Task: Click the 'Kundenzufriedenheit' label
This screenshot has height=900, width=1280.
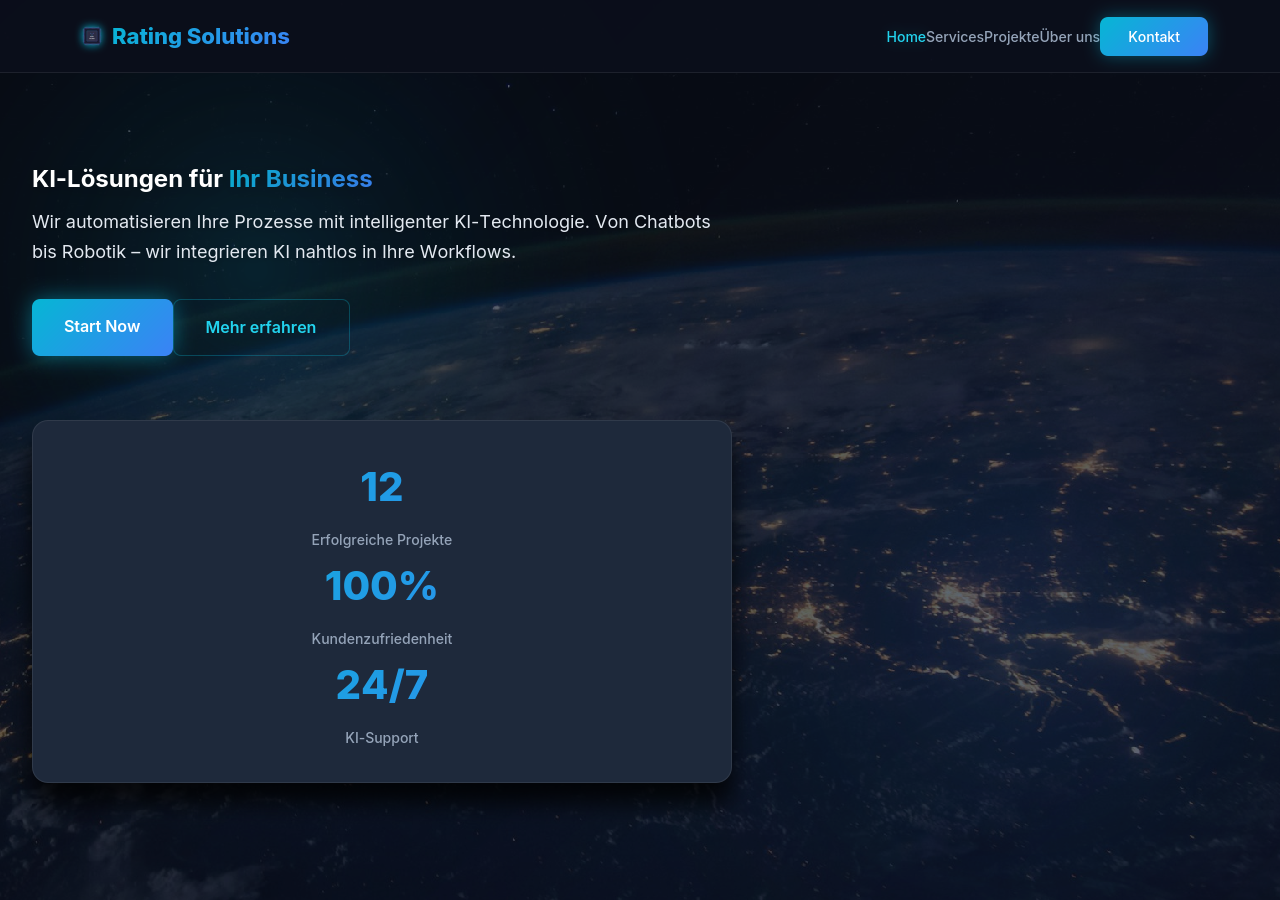Action: click(x=382, y=639)
